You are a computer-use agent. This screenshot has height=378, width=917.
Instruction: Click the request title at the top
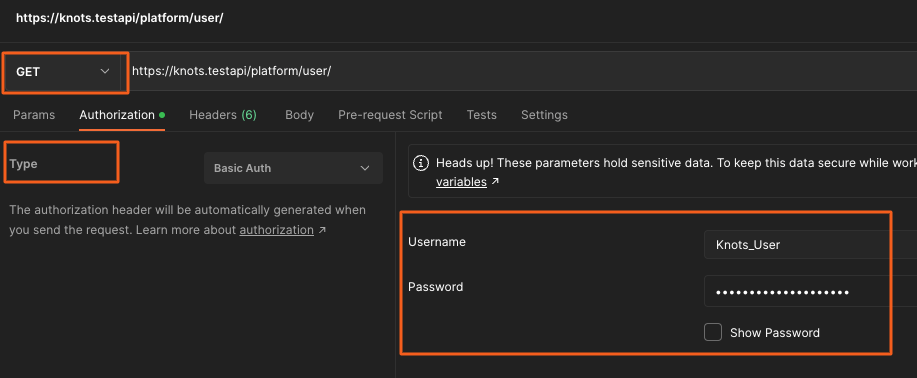(119, 18)
